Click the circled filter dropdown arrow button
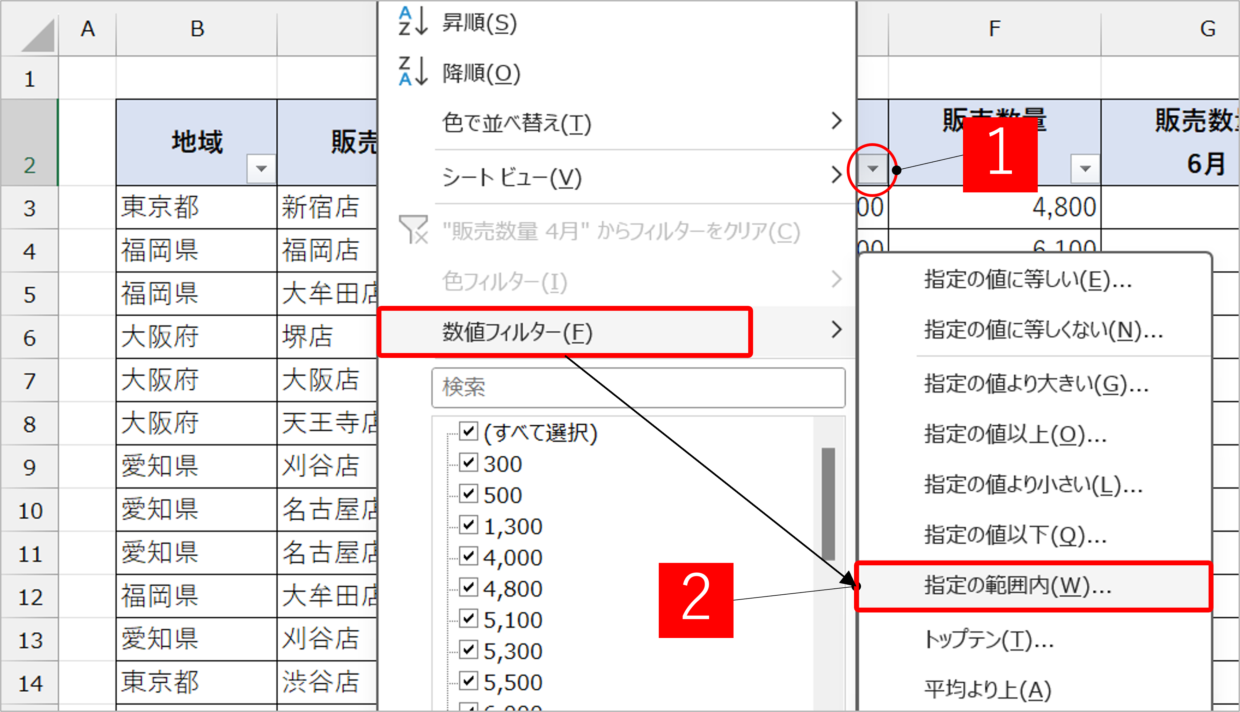 point(873,169)
